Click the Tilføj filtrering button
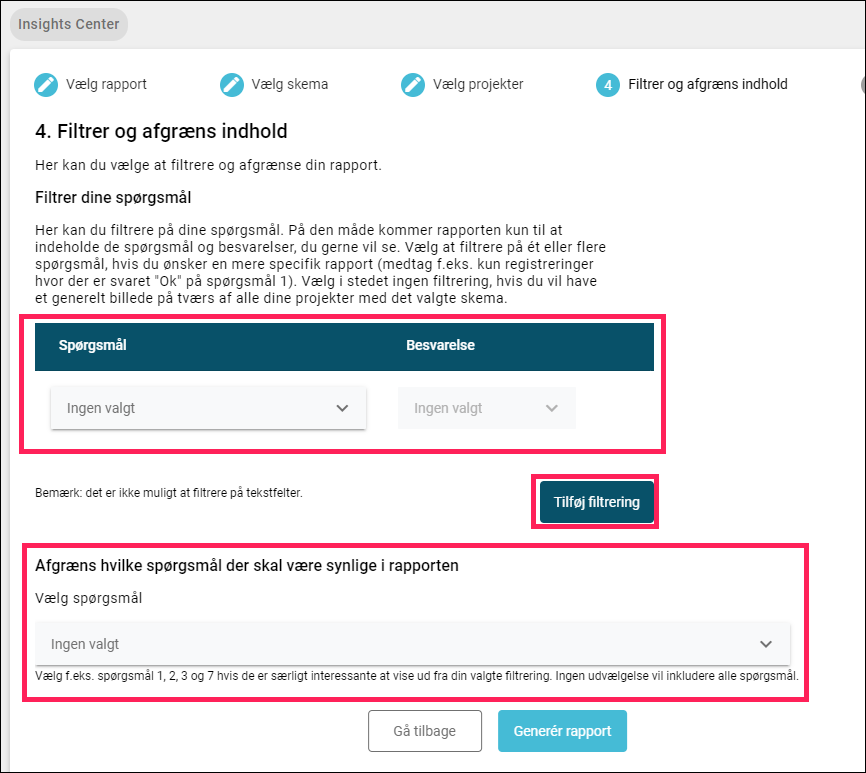 tap(596, 502)
